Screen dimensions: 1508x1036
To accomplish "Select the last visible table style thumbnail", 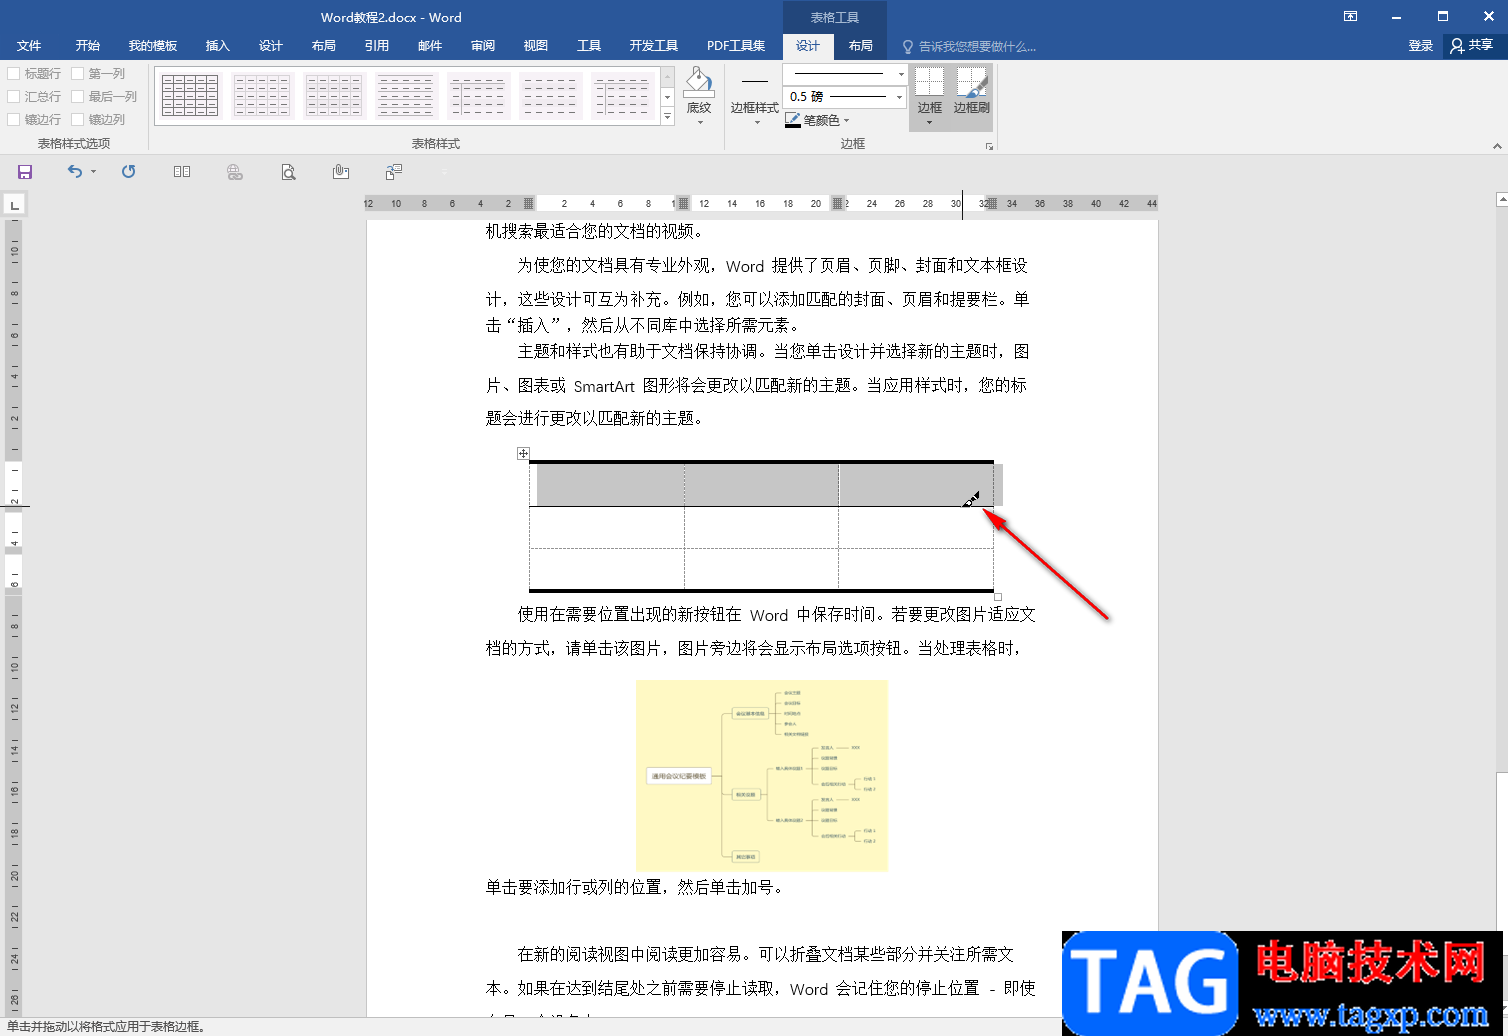I will click(x=622, y=95).
